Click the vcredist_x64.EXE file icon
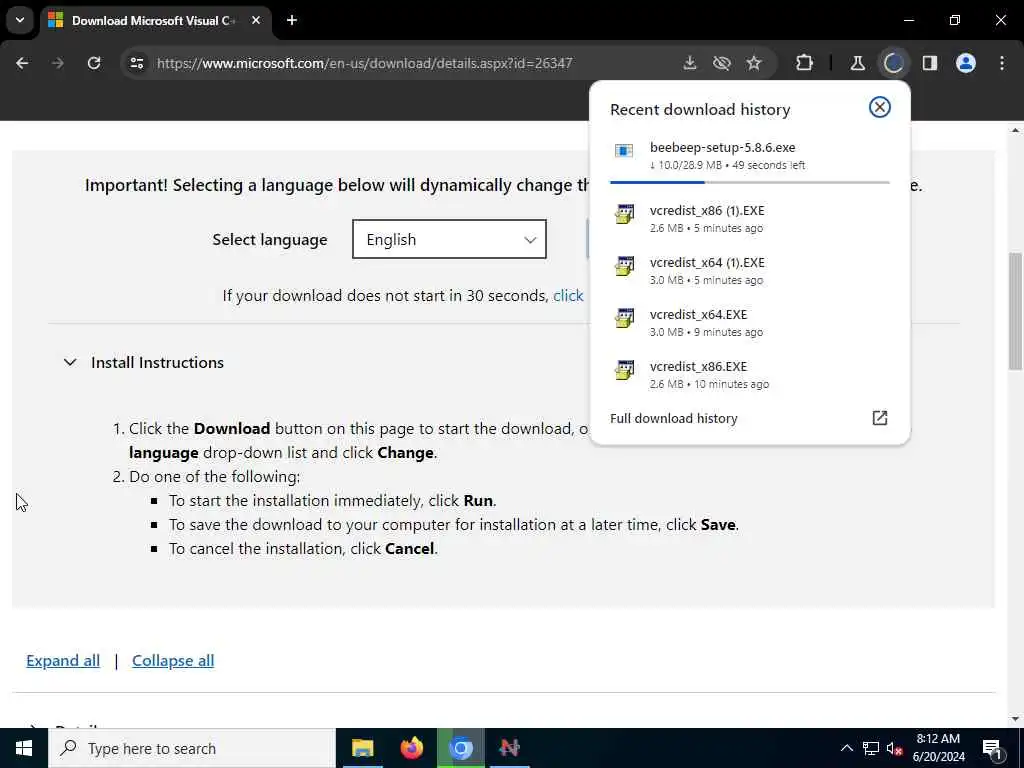 tap(624, 318)
